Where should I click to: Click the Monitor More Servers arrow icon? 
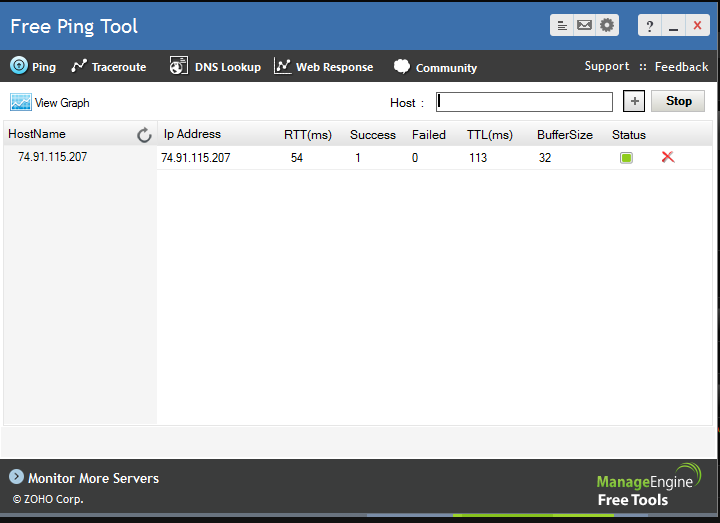(17, 477)
